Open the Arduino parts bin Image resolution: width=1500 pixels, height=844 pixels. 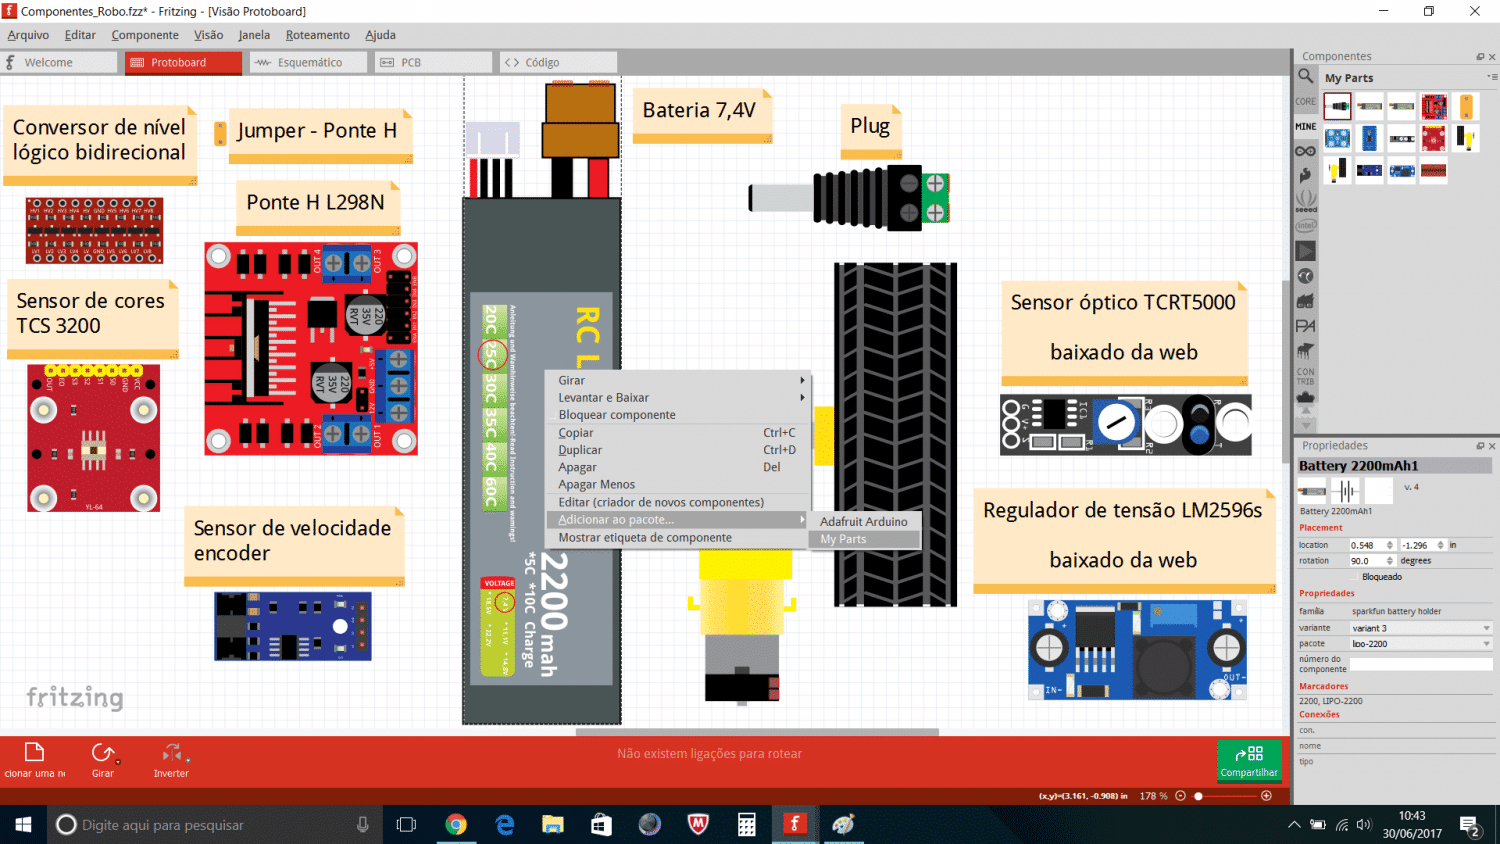click(x=1305, y=151)
